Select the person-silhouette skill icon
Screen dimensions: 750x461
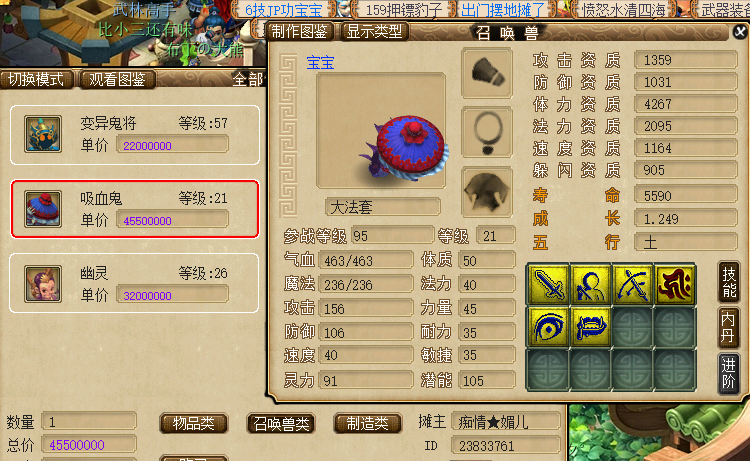click(x=590, y=285)
